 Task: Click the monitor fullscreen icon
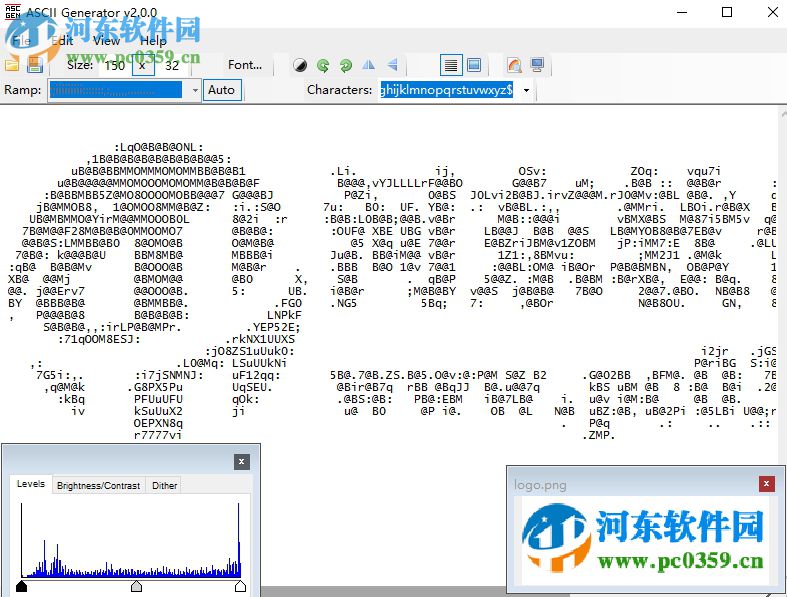(538, 65)
